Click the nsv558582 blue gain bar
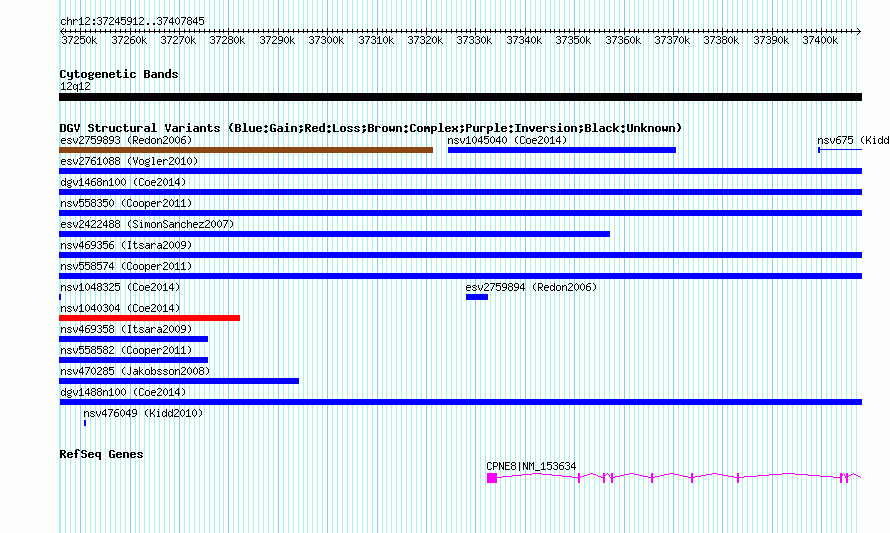This screenshot has height=533, width=890. 133,360
